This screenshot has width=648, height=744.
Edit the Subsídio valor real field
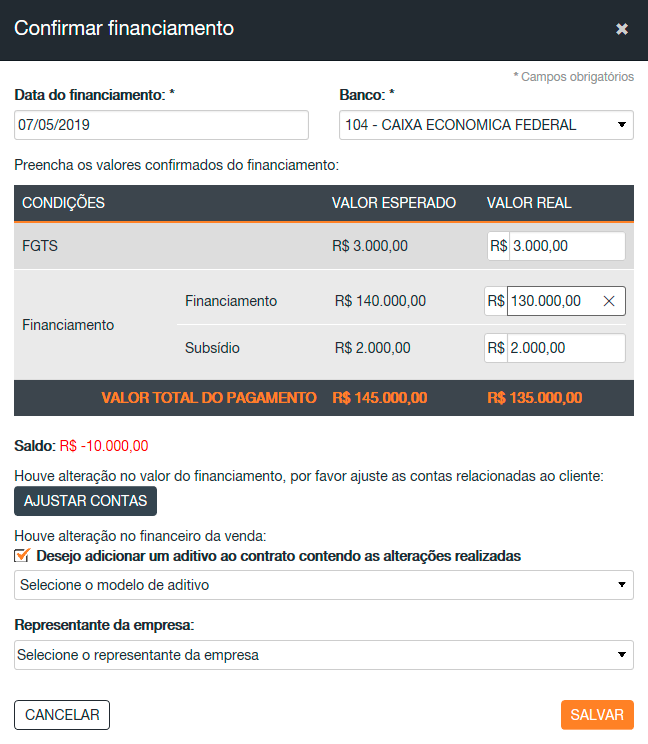tap(566, 348)
